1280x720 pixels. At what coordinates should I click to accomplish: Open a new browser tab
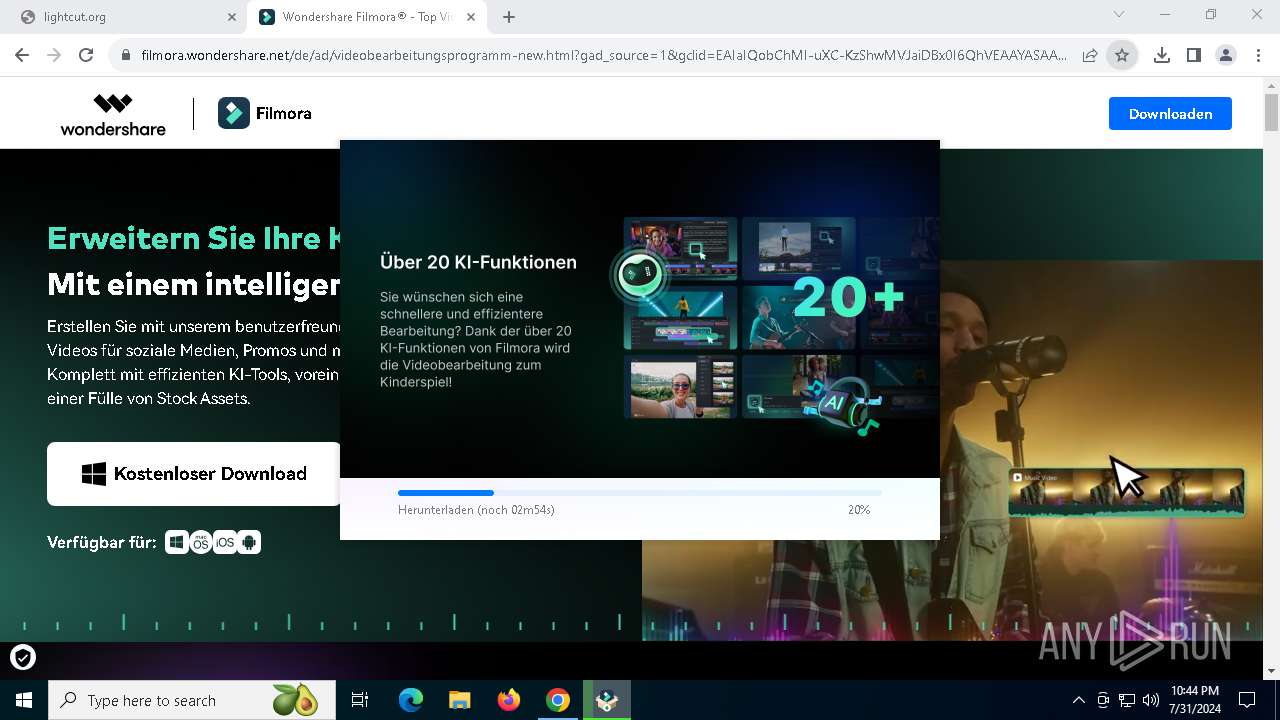[x=509, y=17]
